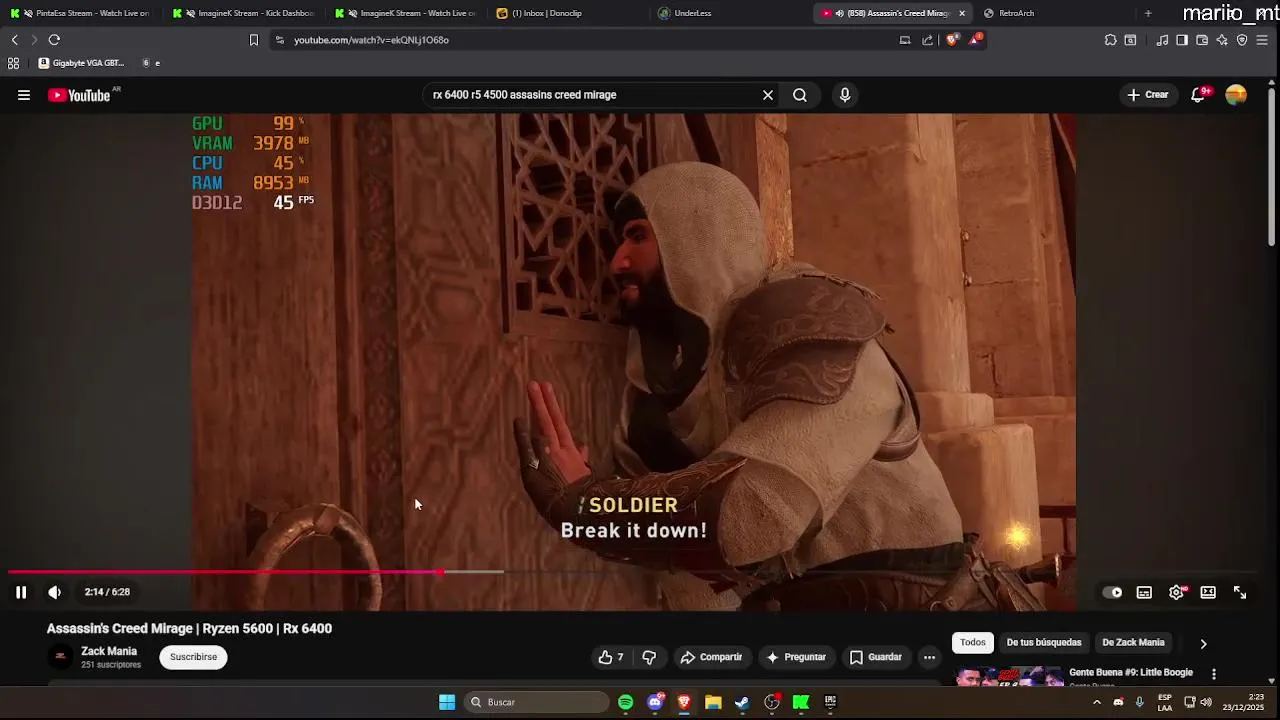The width and height of the screenshot is (1280, 720).
Task: Select the De tus búsquedas chip
Action: (1044, 643)
